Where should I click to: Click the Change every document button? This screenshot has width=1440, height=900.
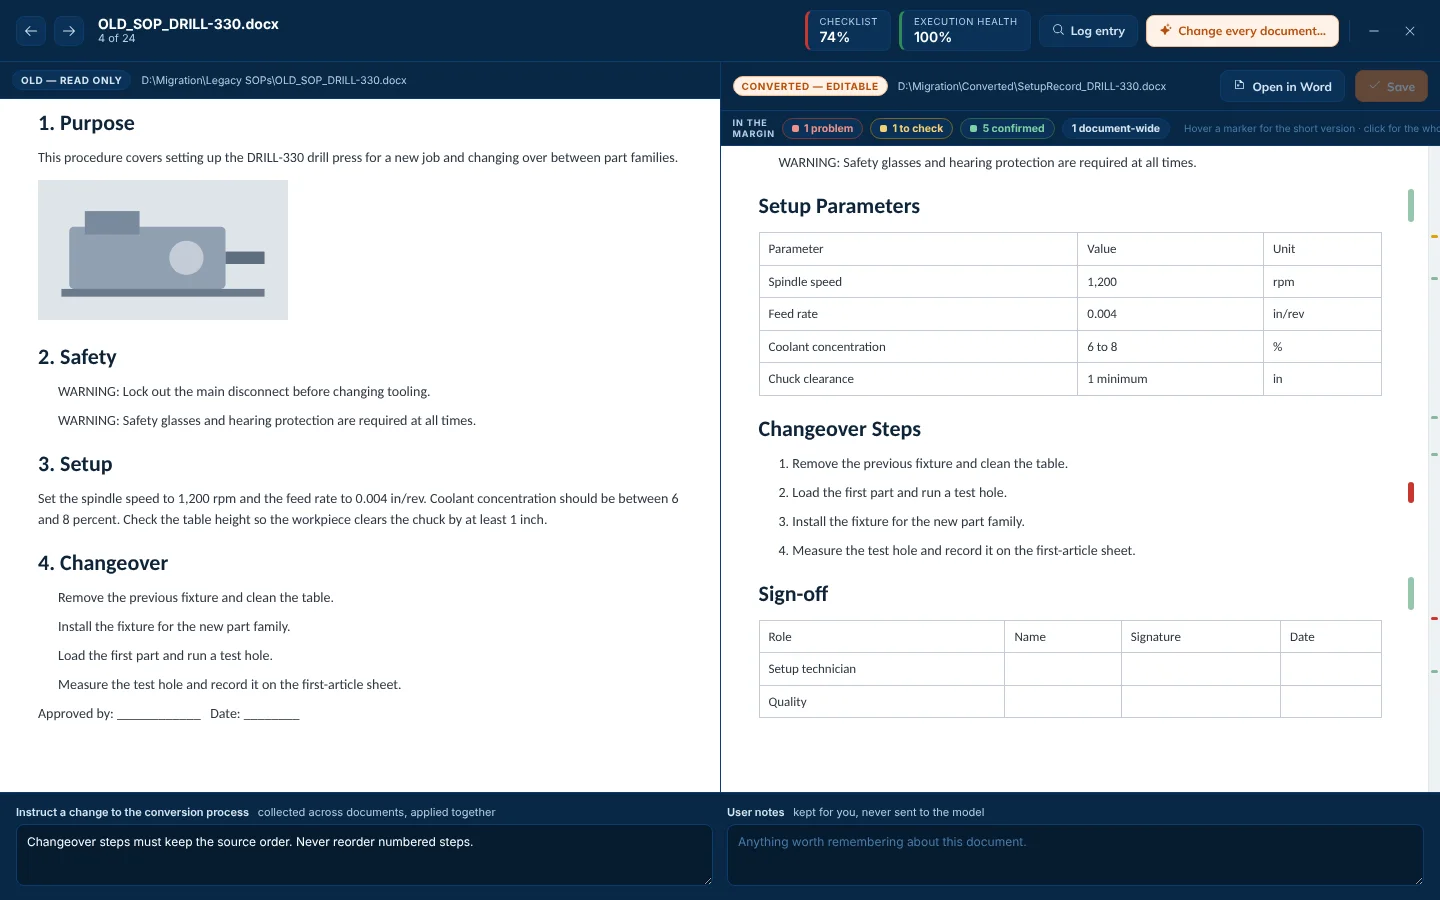pos(1242,31)
